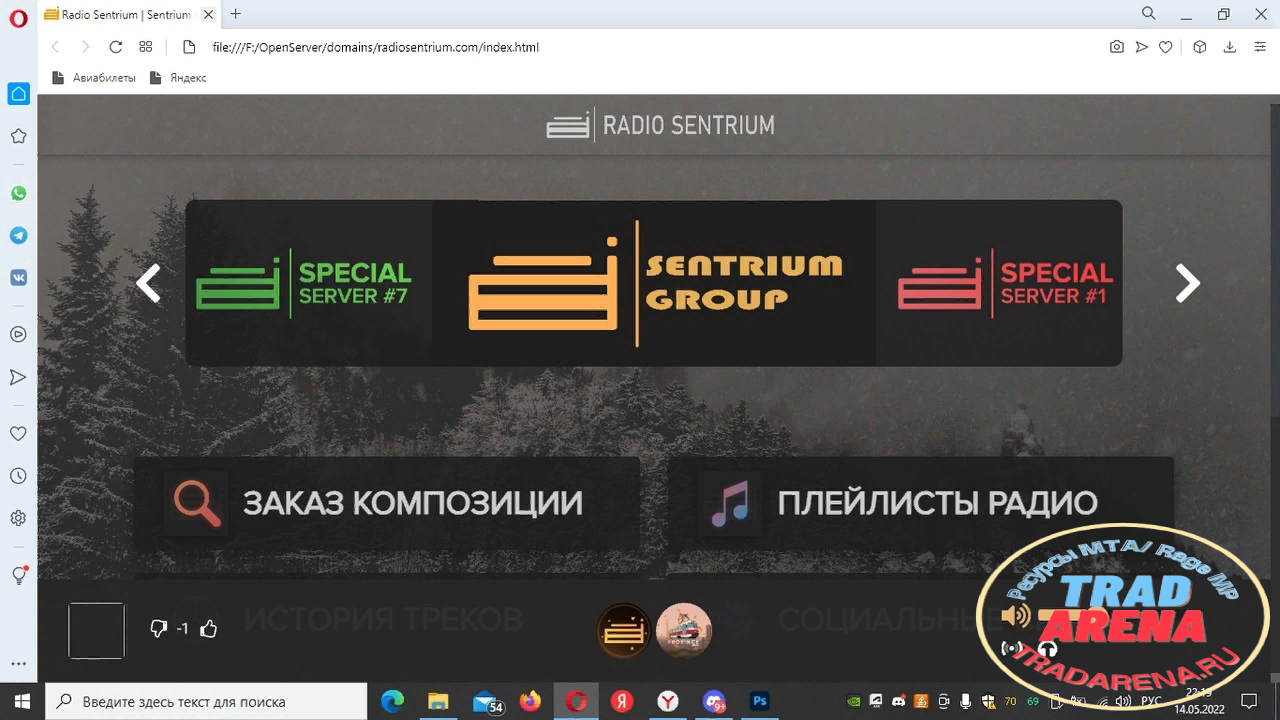Take a snapshot with the camera icon
Image resolution: width=1280 pixels, height=720 pixels.
[x=1117, y=47]
